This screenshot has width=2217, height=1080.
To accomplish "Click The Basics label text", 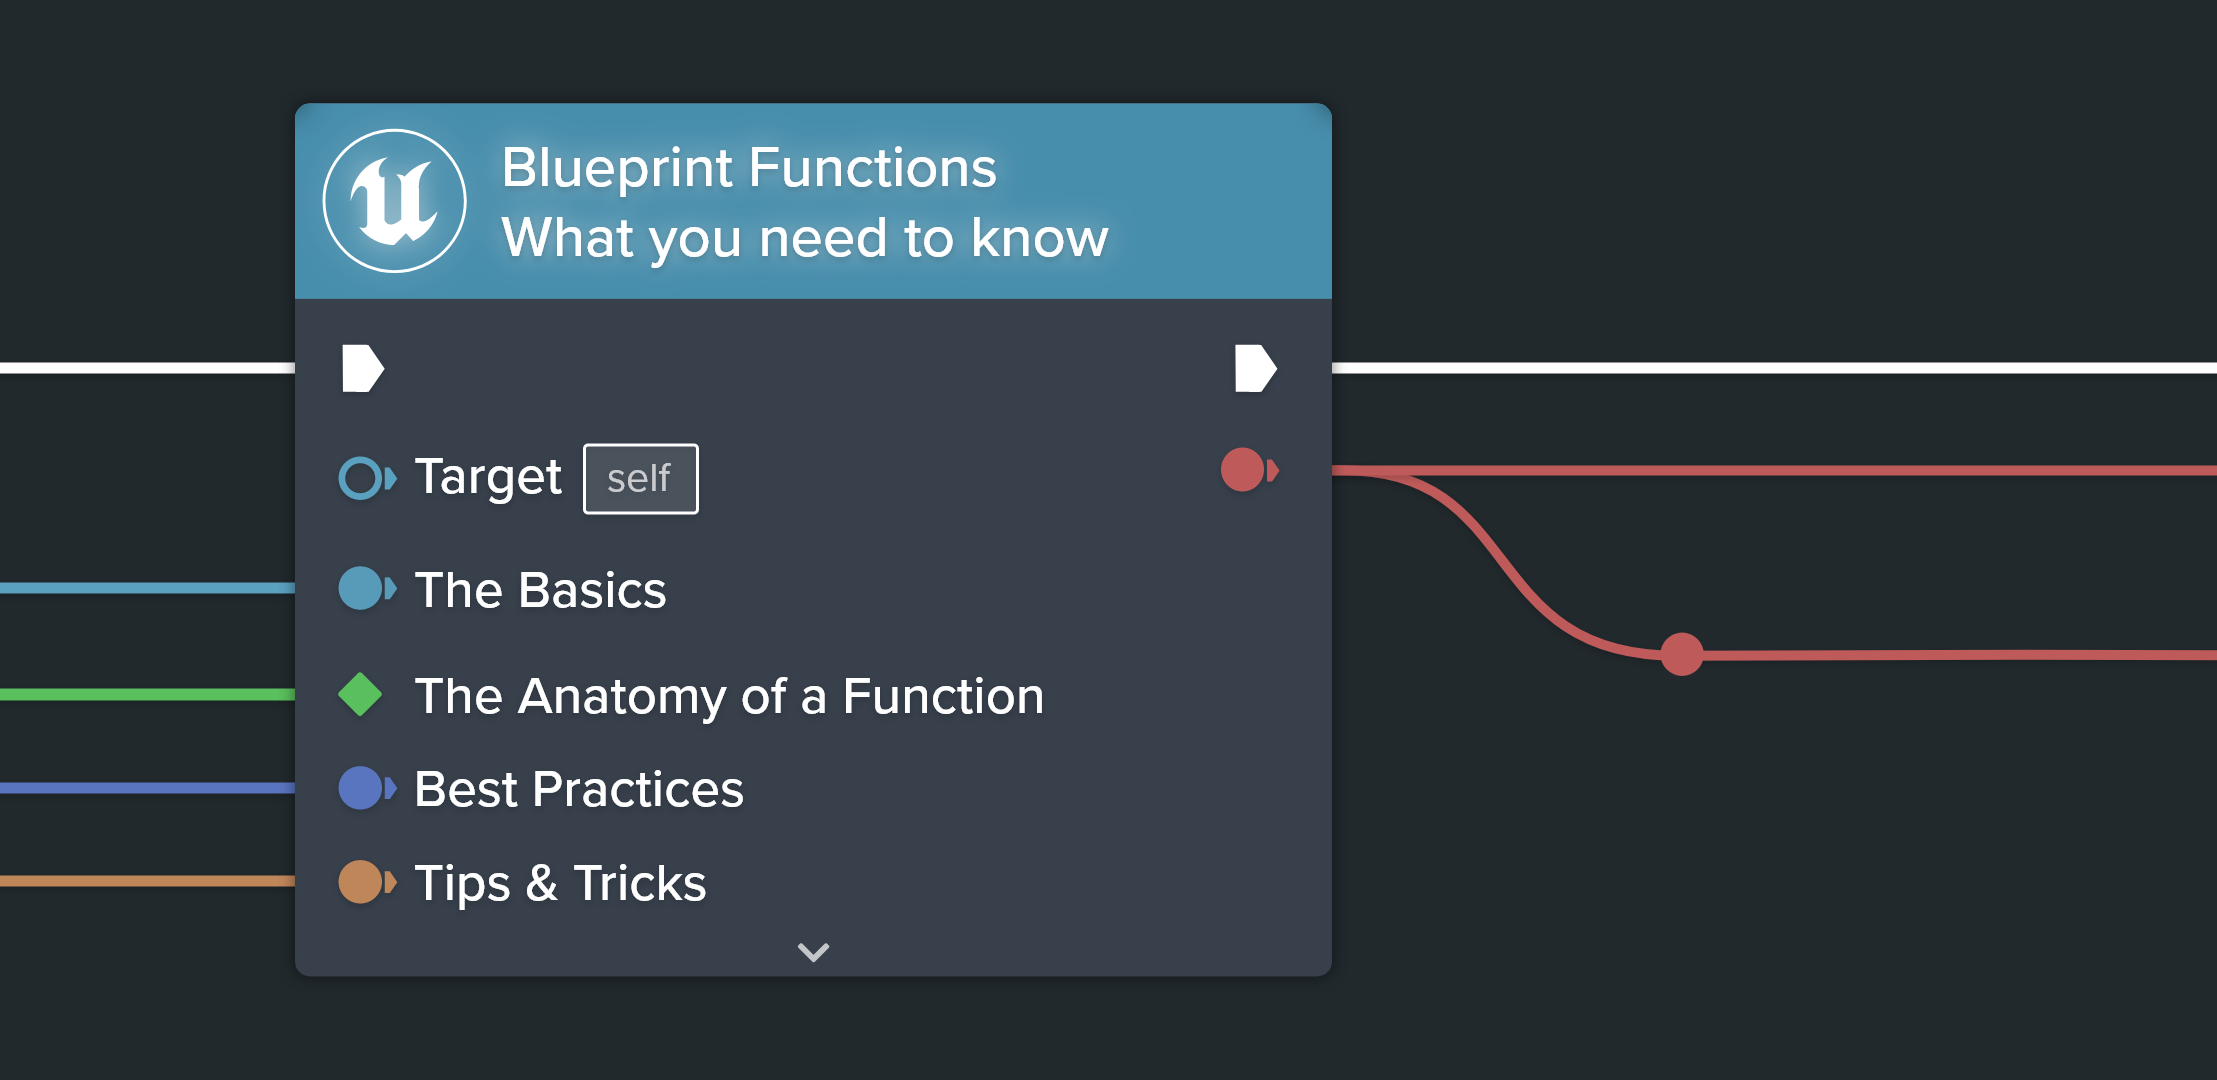I will pos(540,590).
